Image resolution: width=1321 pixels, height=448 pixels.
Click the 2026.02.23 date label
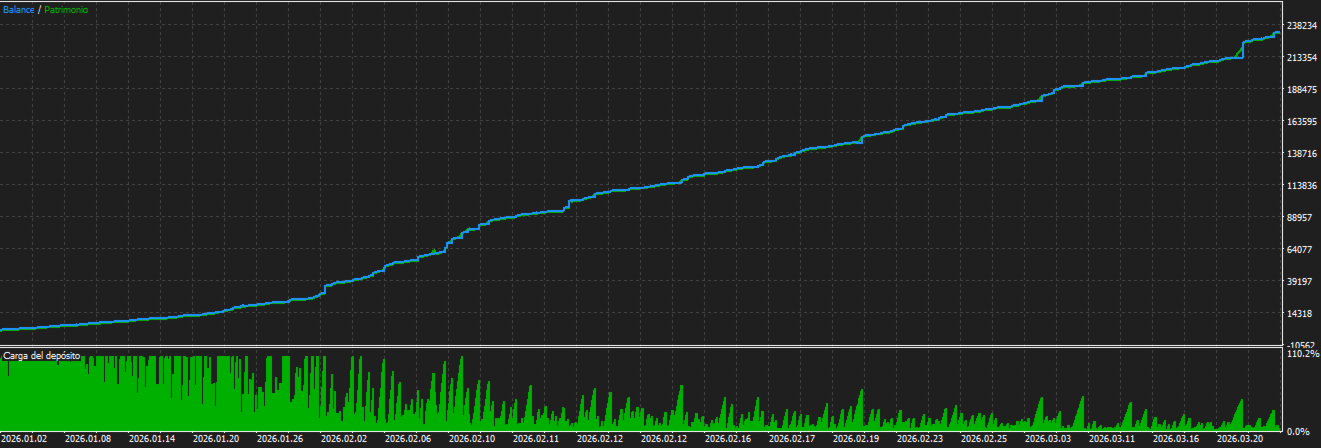coord(920,438)
